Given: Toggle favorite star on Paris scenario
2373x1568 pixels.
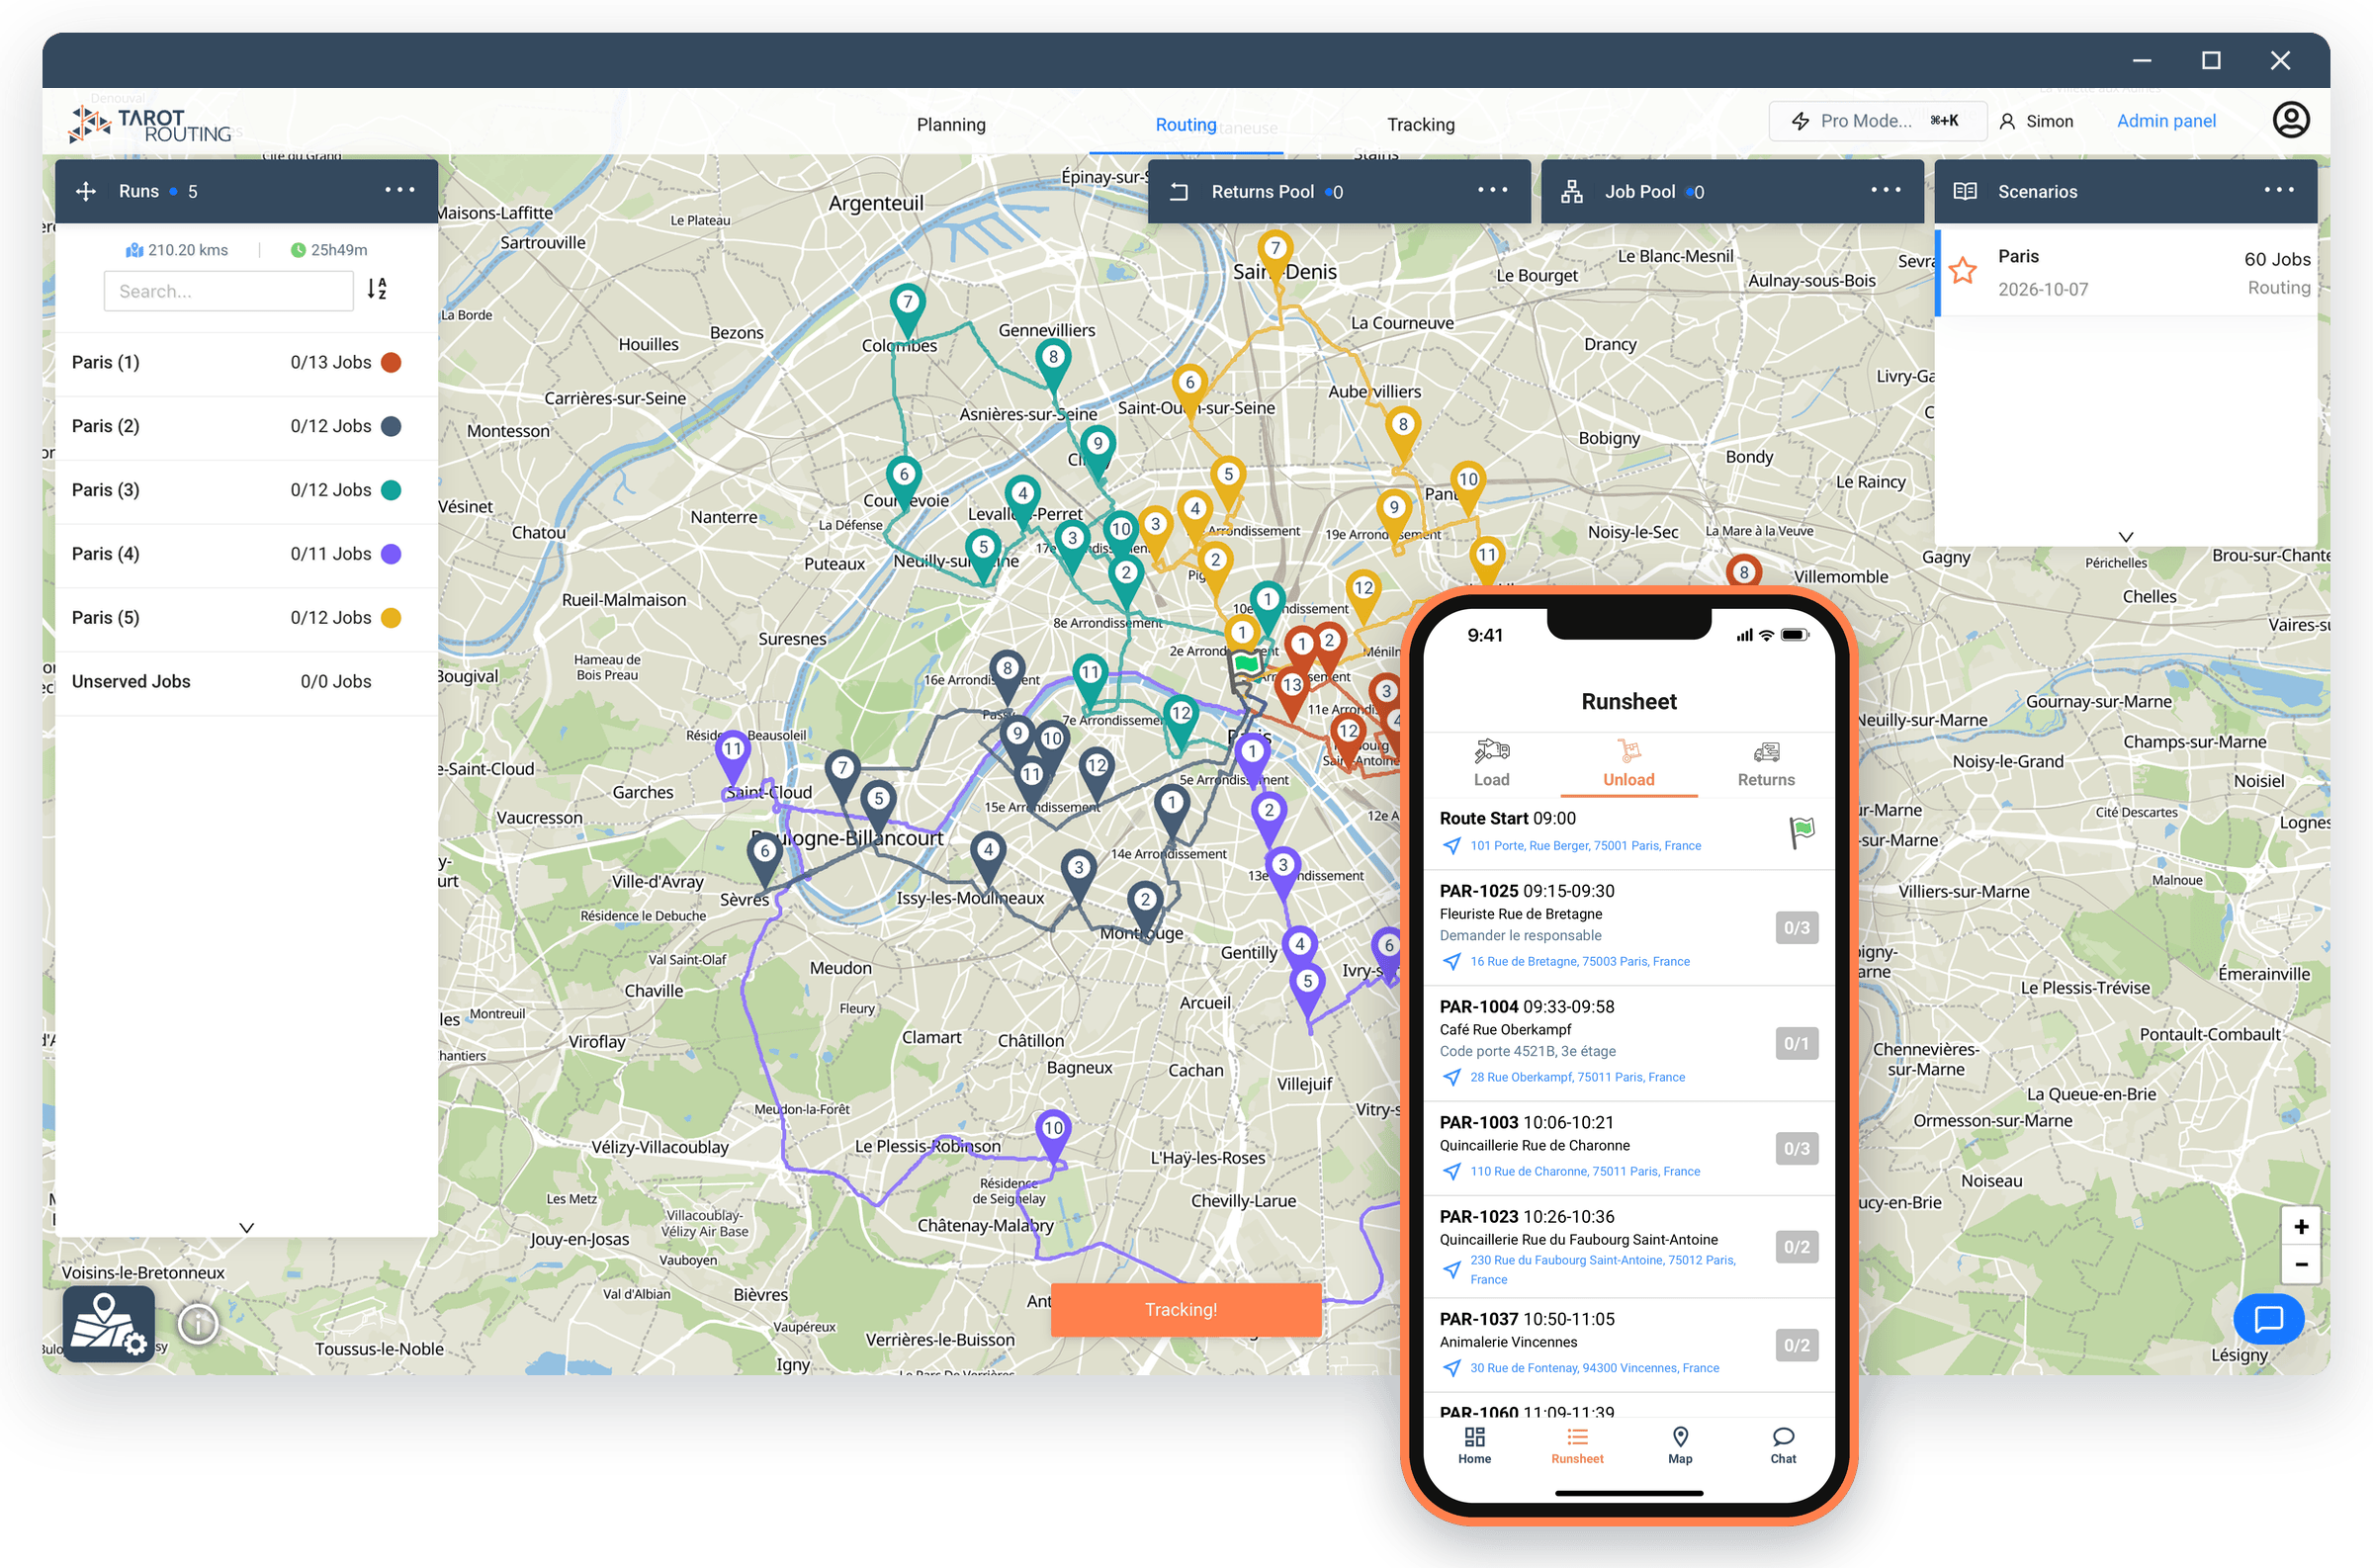Looking at the screenshot, I should click(x=1963, y=271).
